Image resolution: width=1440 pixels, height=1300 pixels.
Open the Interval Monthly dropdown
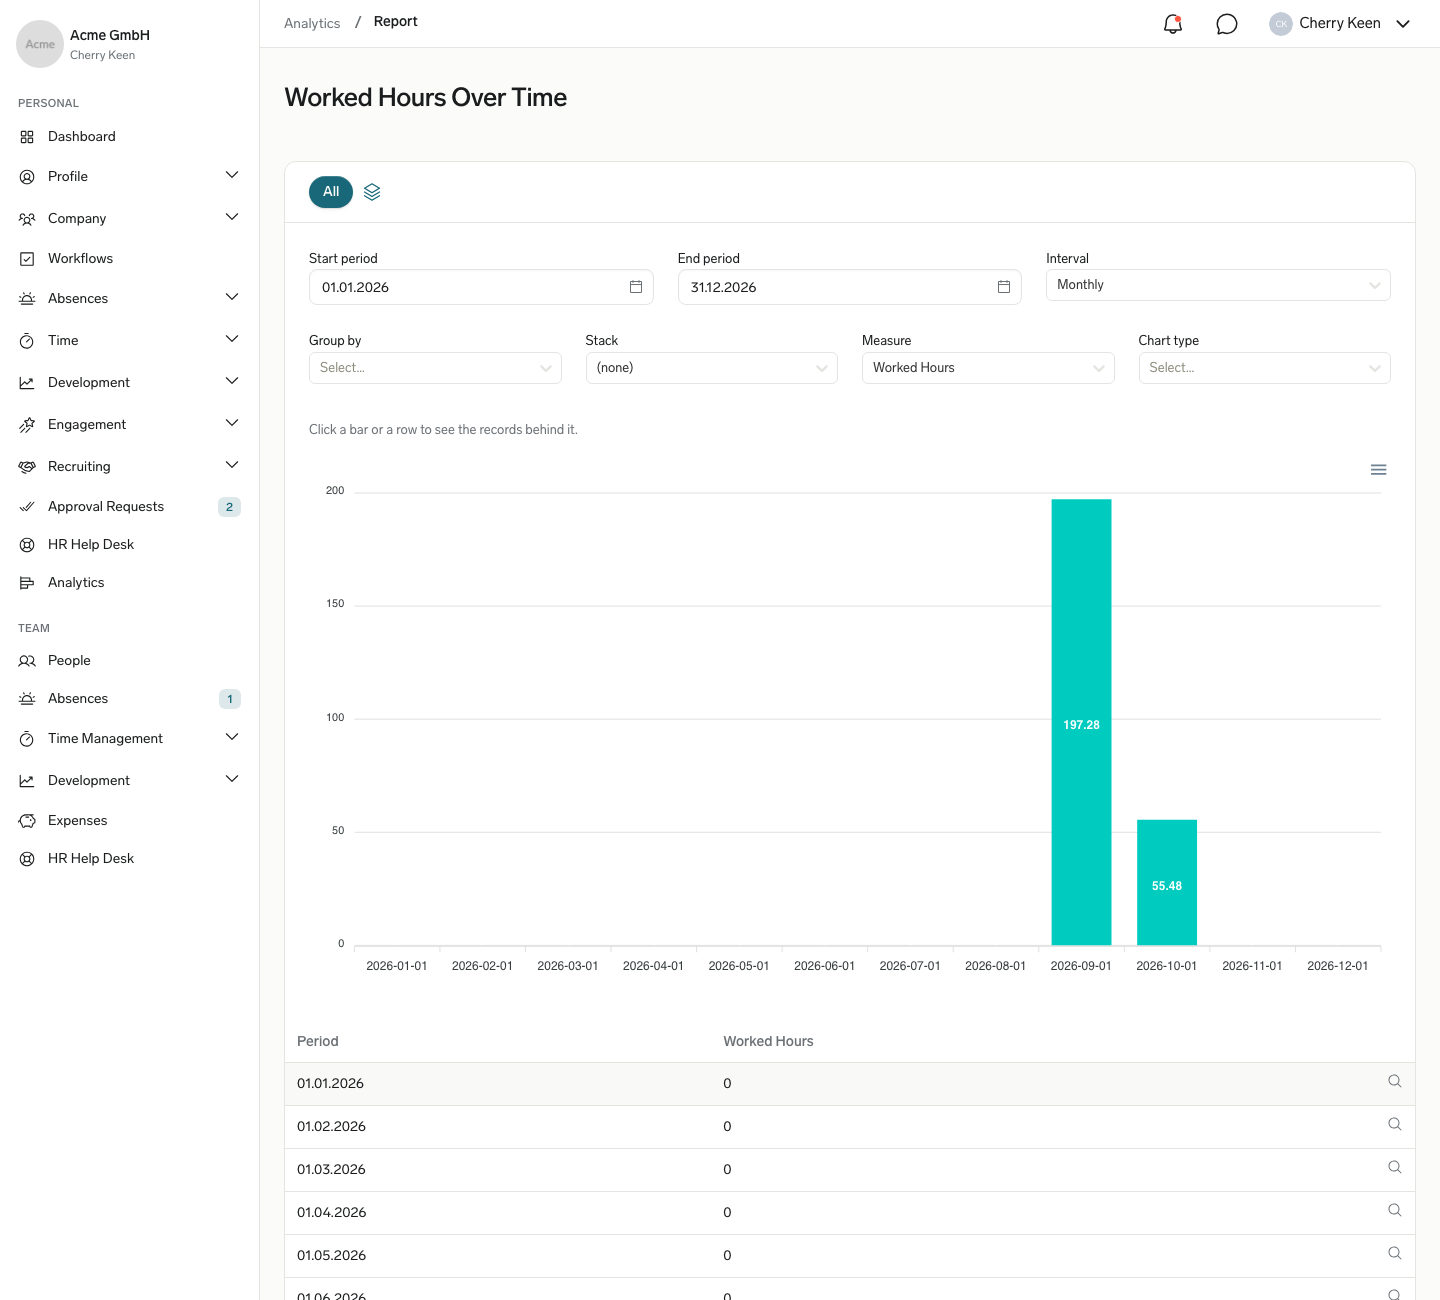click(1218, 285)
